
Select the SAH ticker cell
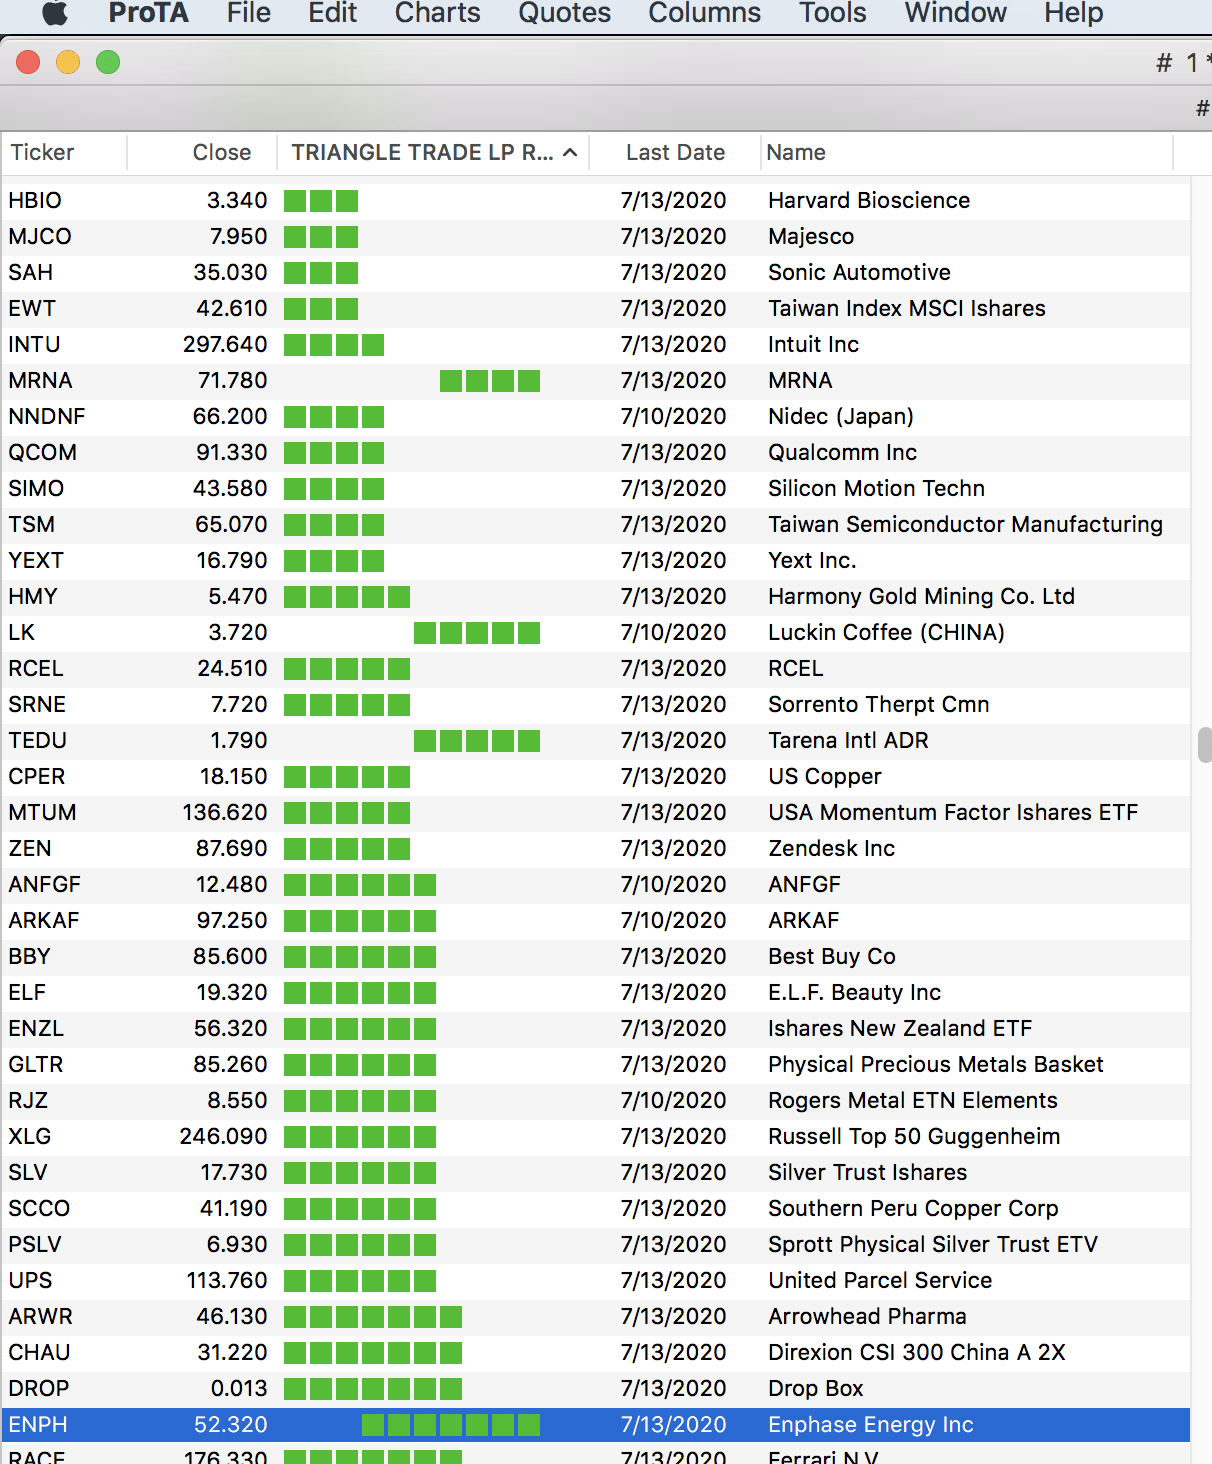31,272
